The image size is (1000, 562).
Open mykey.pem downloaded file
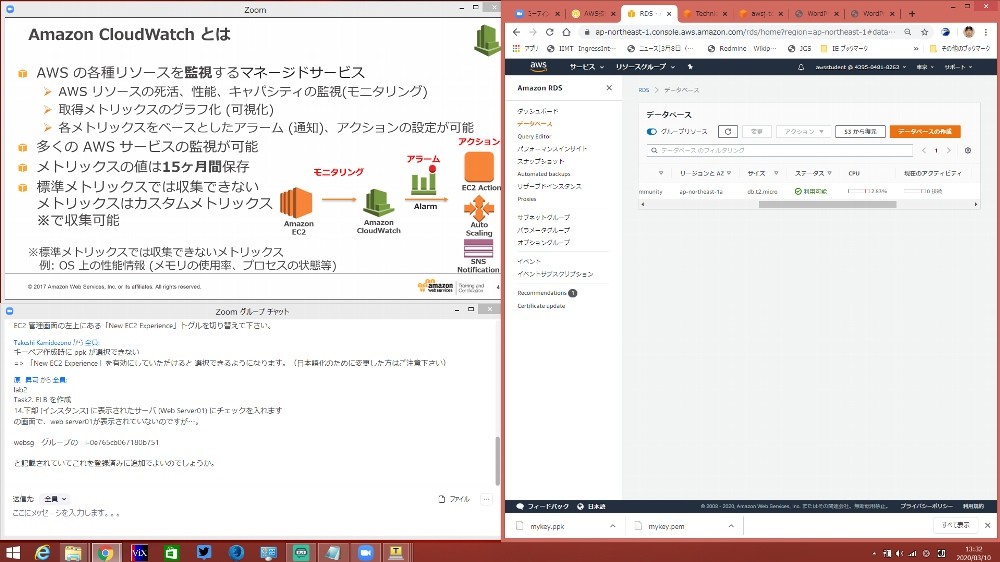click(666, 526)
